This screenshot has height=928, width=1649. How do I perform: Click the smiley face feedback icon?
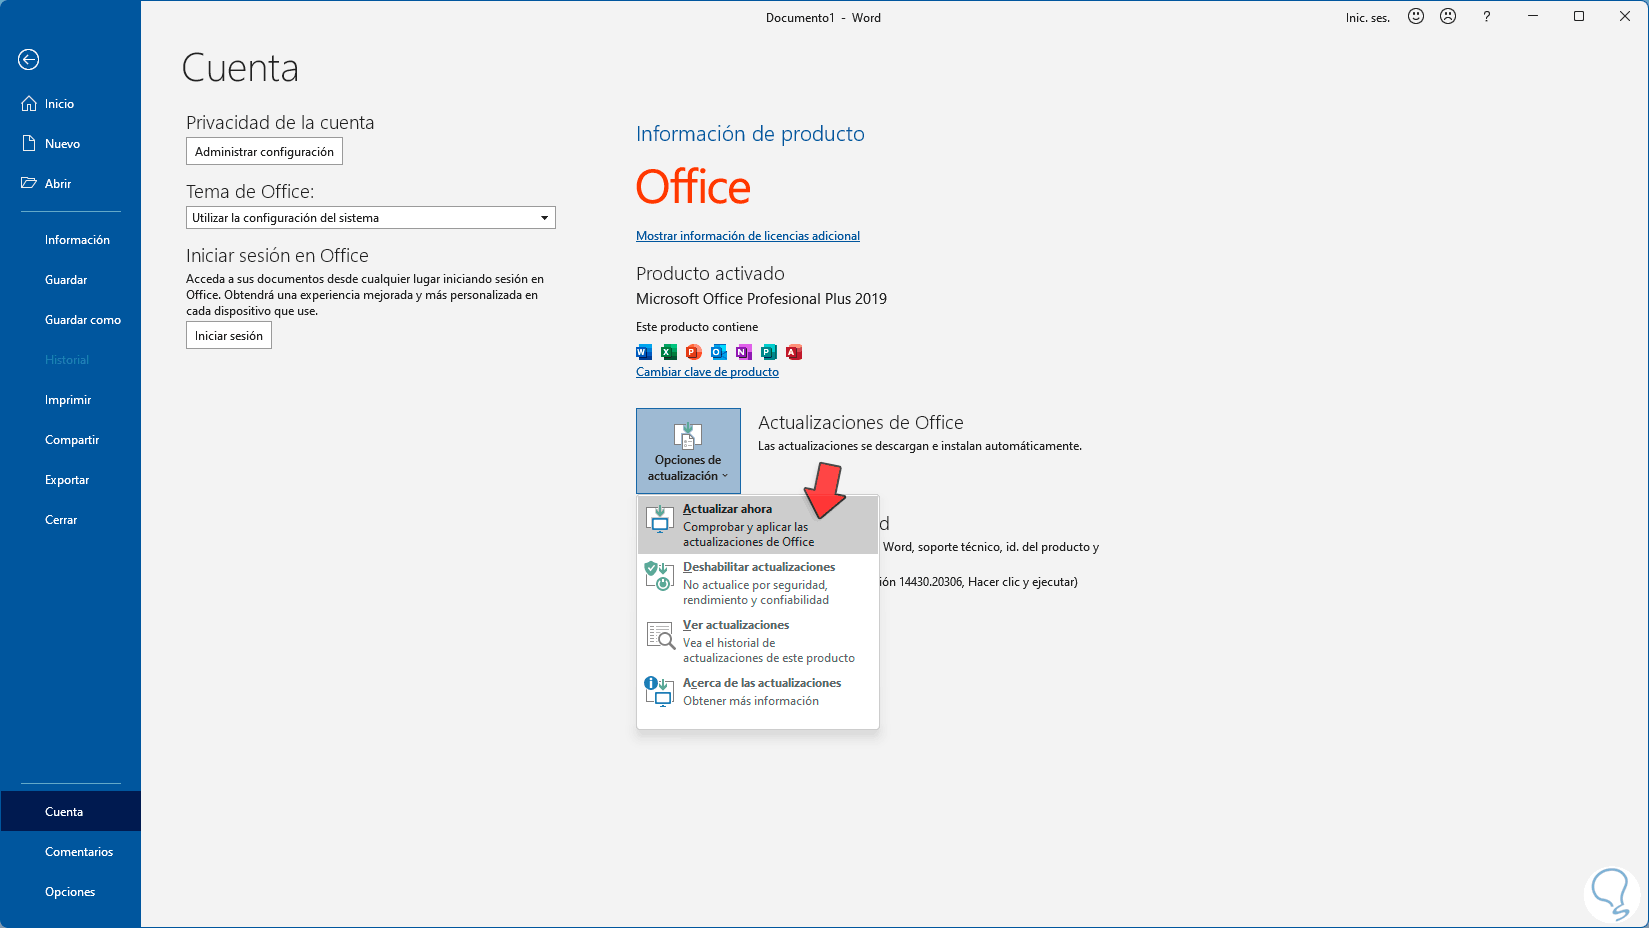[x=1416, y=16]
